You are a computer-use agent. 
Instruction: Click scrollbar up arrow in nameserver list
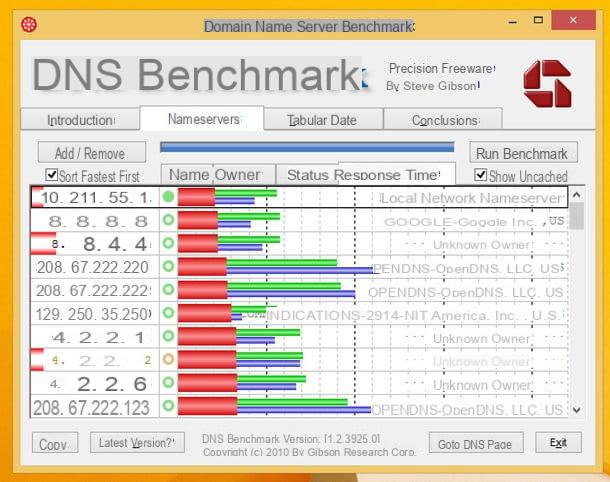click(577, 195)
